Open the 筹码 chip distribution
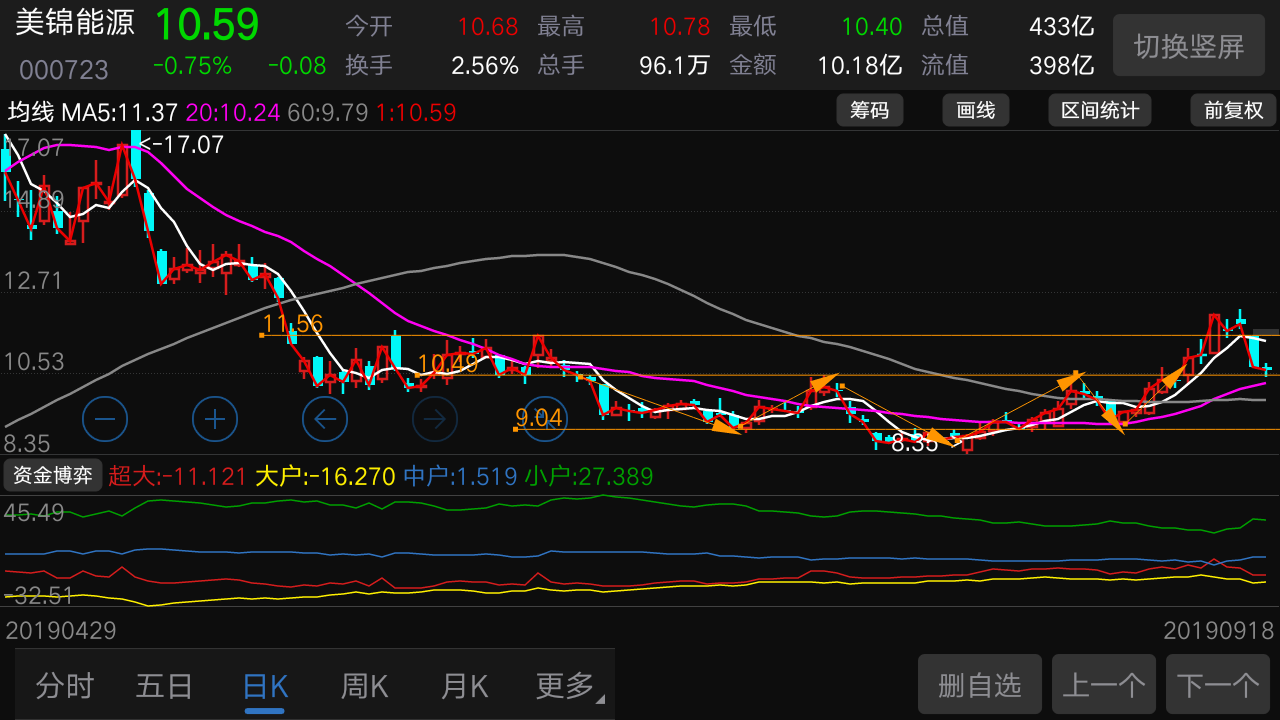The width and height of the screenshot is (1280, 720). click(869, 110)
